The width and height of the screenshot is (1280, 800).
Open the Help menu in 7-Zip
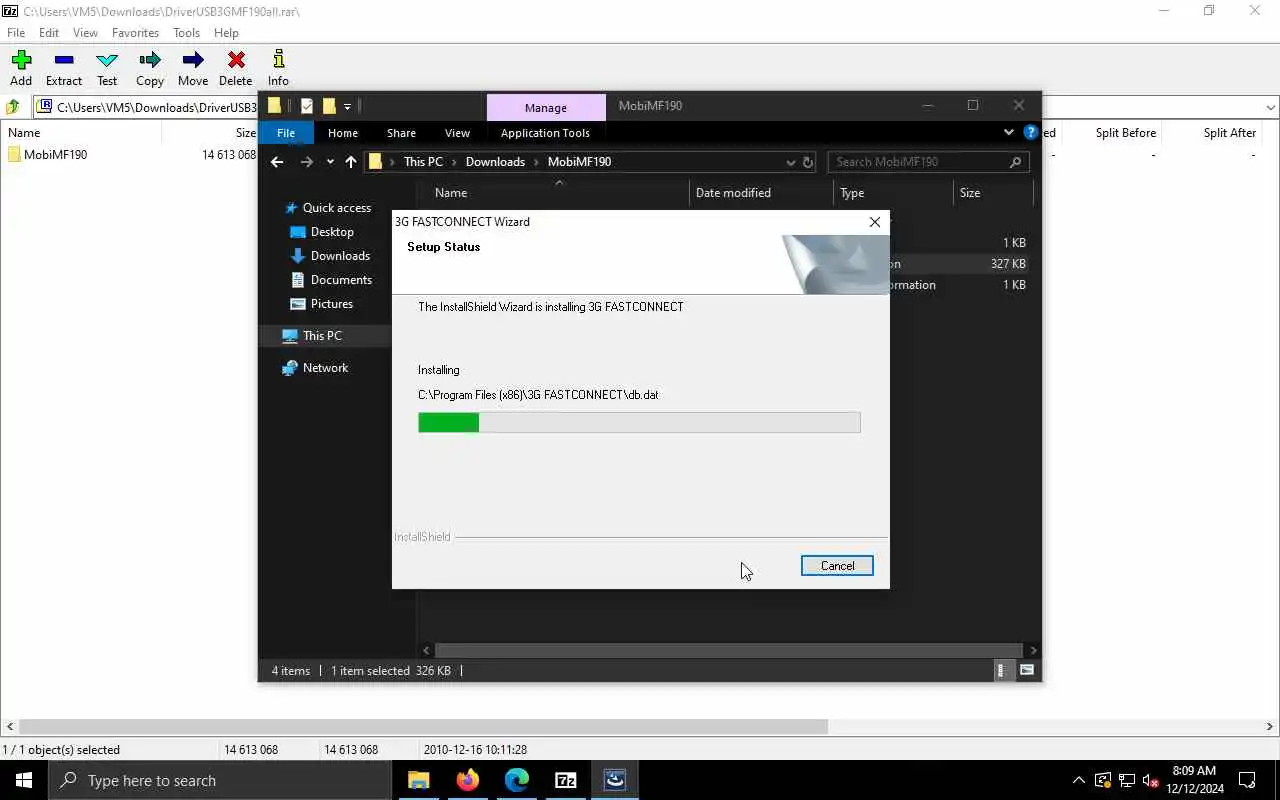[226, 33]
